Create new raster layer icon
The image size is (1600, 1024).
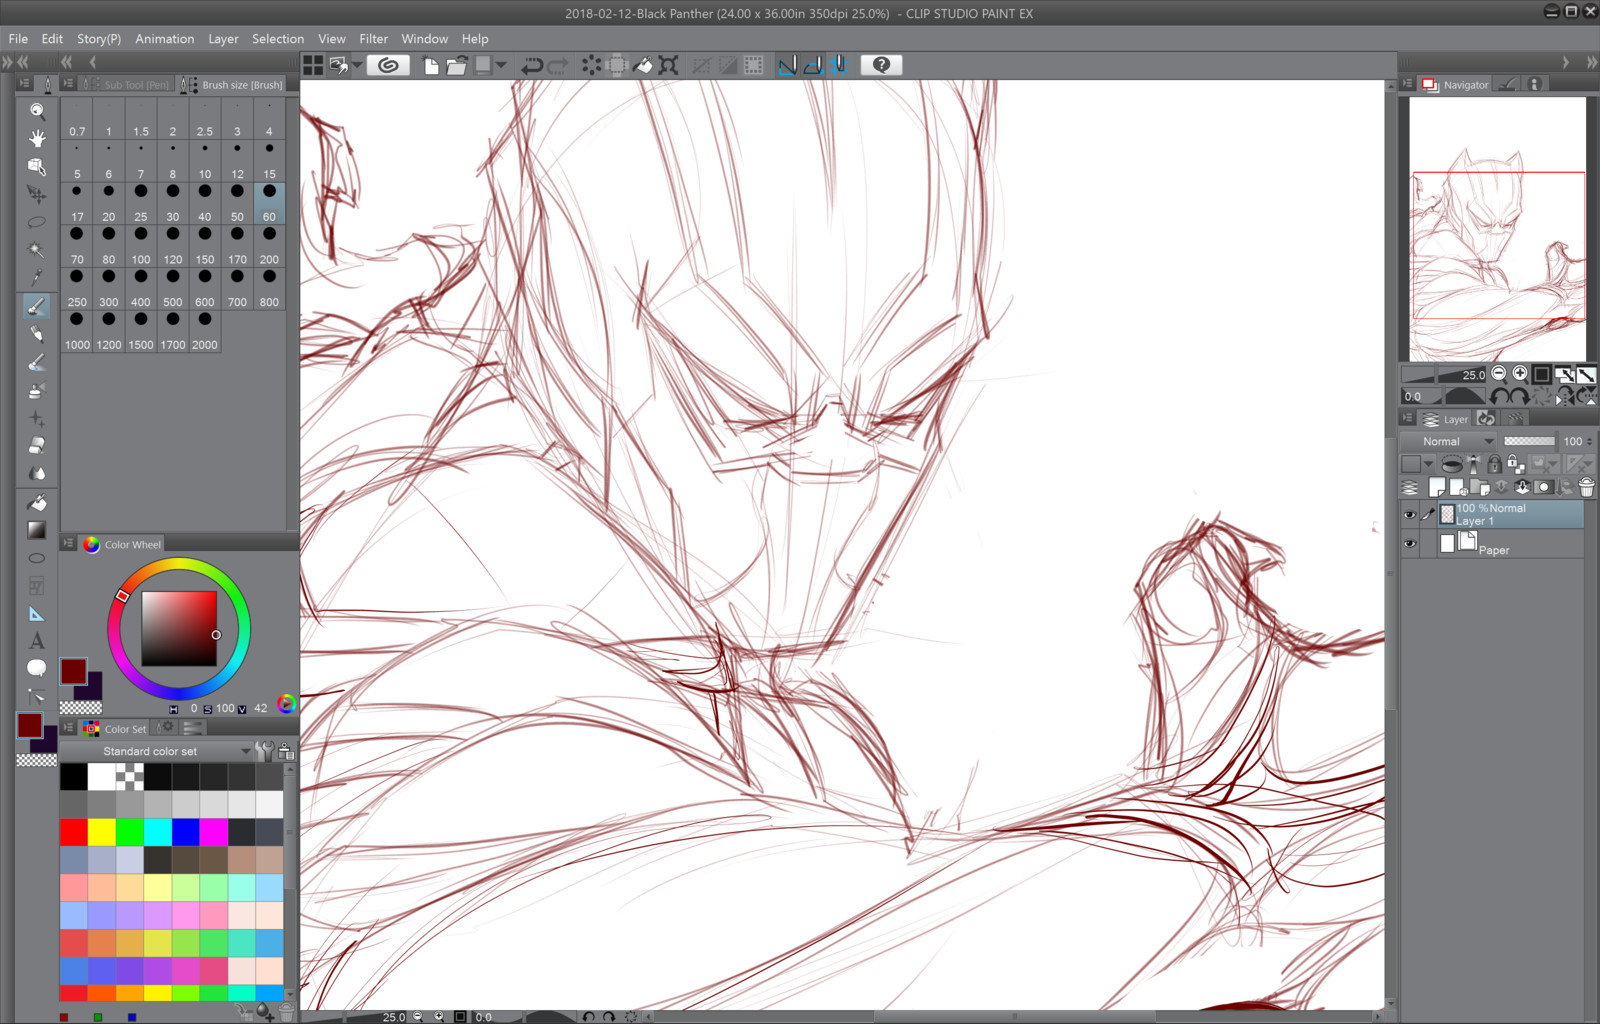(1437, 487)
